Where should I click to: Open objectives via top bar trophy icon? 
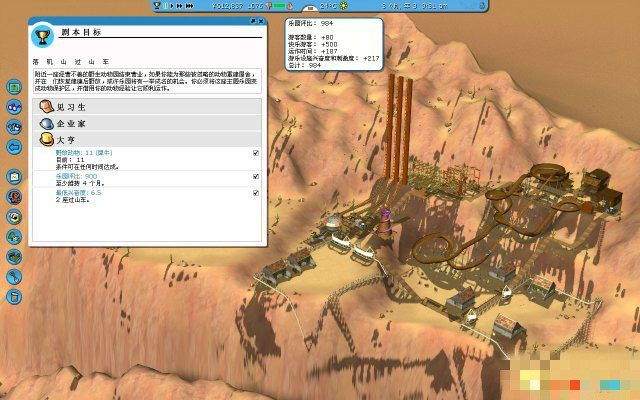pos(157,6)
